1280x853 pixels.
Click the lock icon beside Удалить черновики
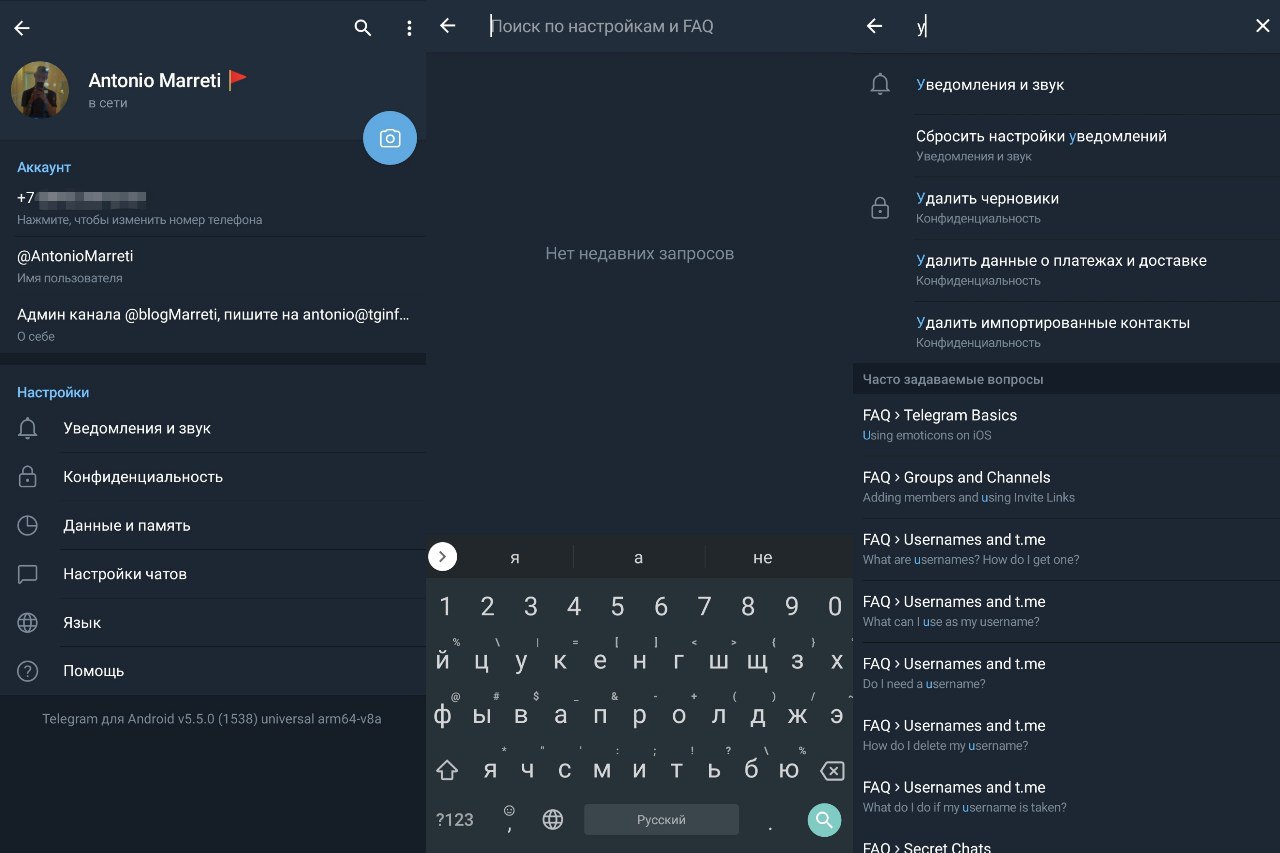pos(880,208)
